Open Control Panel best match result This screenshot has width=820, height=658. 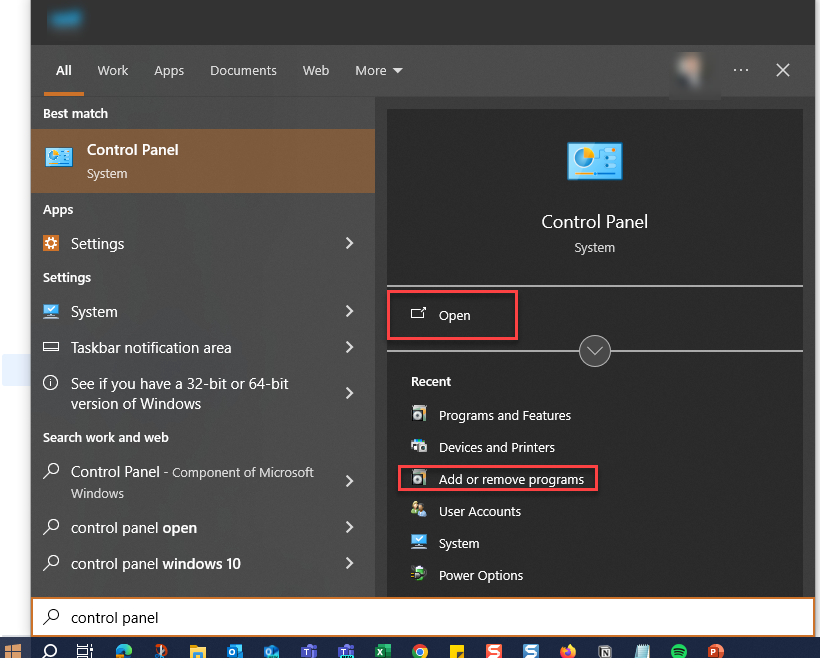pos(203,161)
